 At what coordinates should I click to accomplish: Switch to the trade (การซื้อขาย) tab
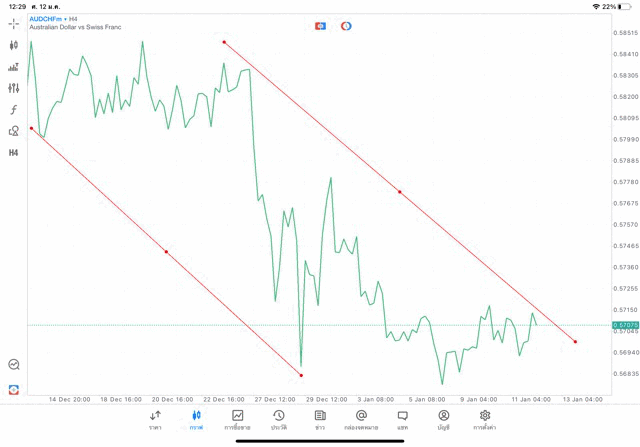click(x=237, y=419)
